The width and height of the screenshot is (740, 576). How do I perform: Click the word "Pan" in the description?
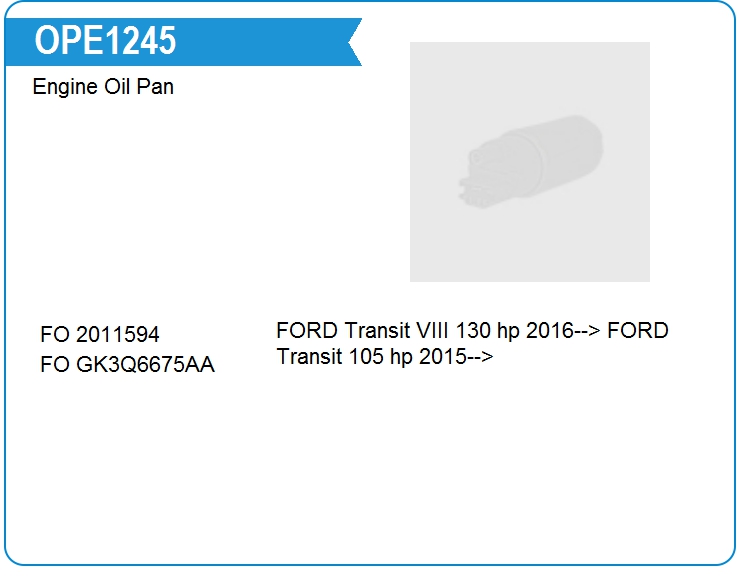(154, 87)
